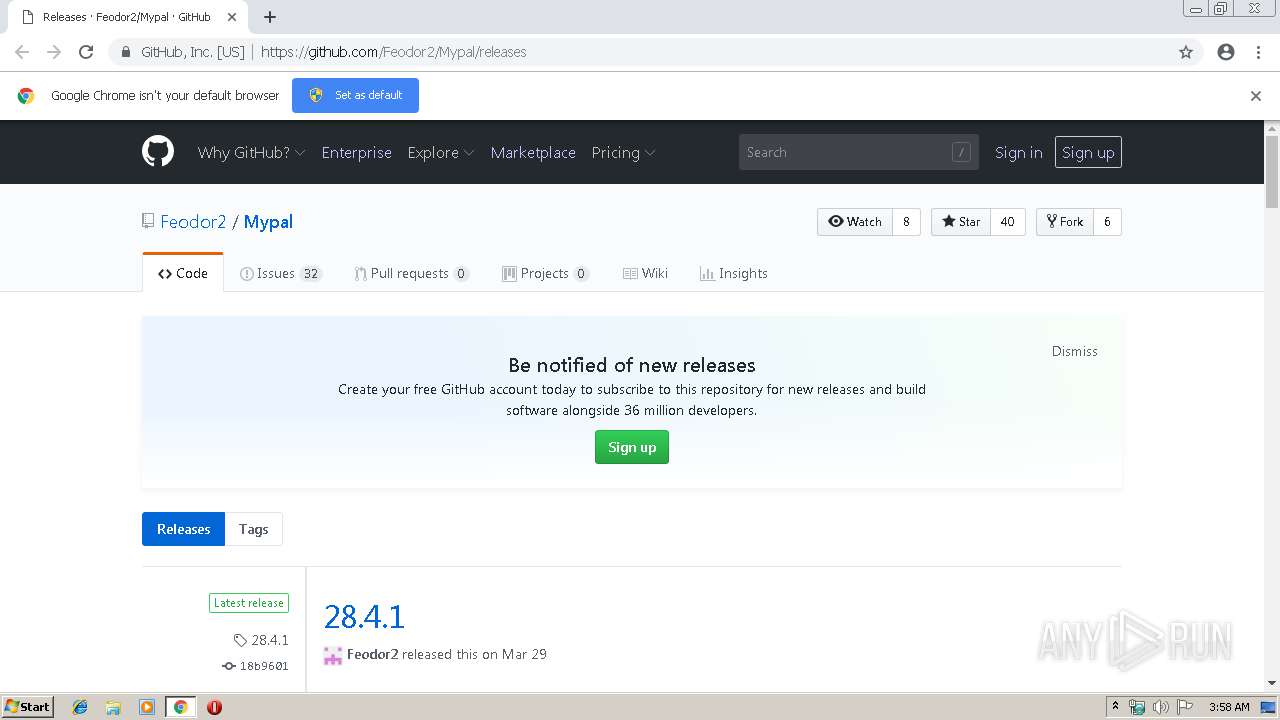Expand the Why GitHub? dropdown
1280x720 pixels.
pyautogui.click(x=251, y=152)
